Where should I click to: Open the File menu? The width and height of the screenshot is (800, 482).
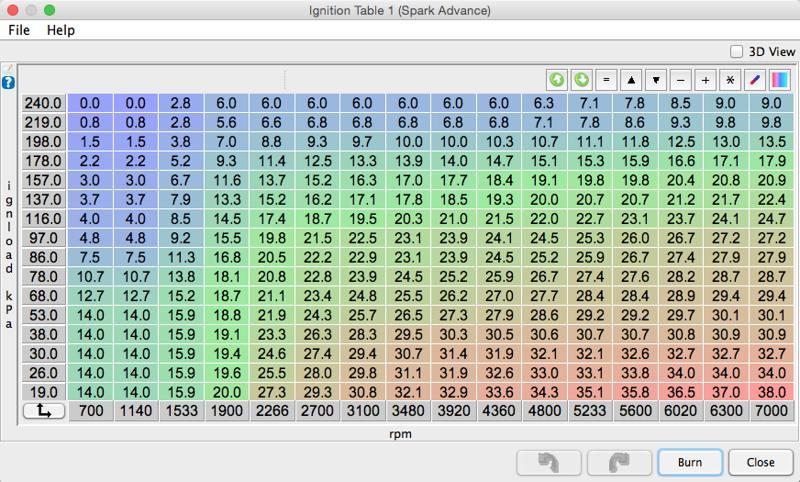coord(19,30)
